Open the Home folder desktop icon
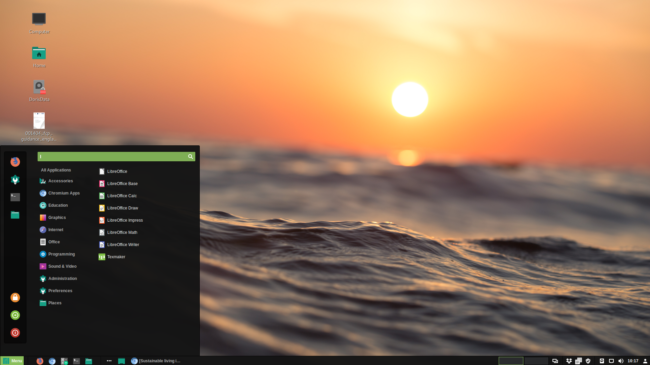Image resolution: width=650 pixels, height=365 pixels. point(39,57)
